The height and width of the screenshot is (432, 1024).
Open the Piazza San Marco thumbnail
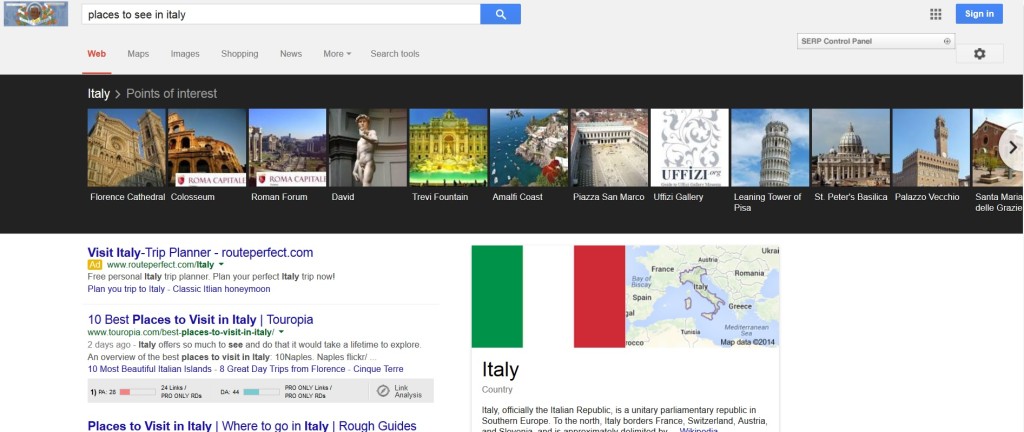pos(609,147)
